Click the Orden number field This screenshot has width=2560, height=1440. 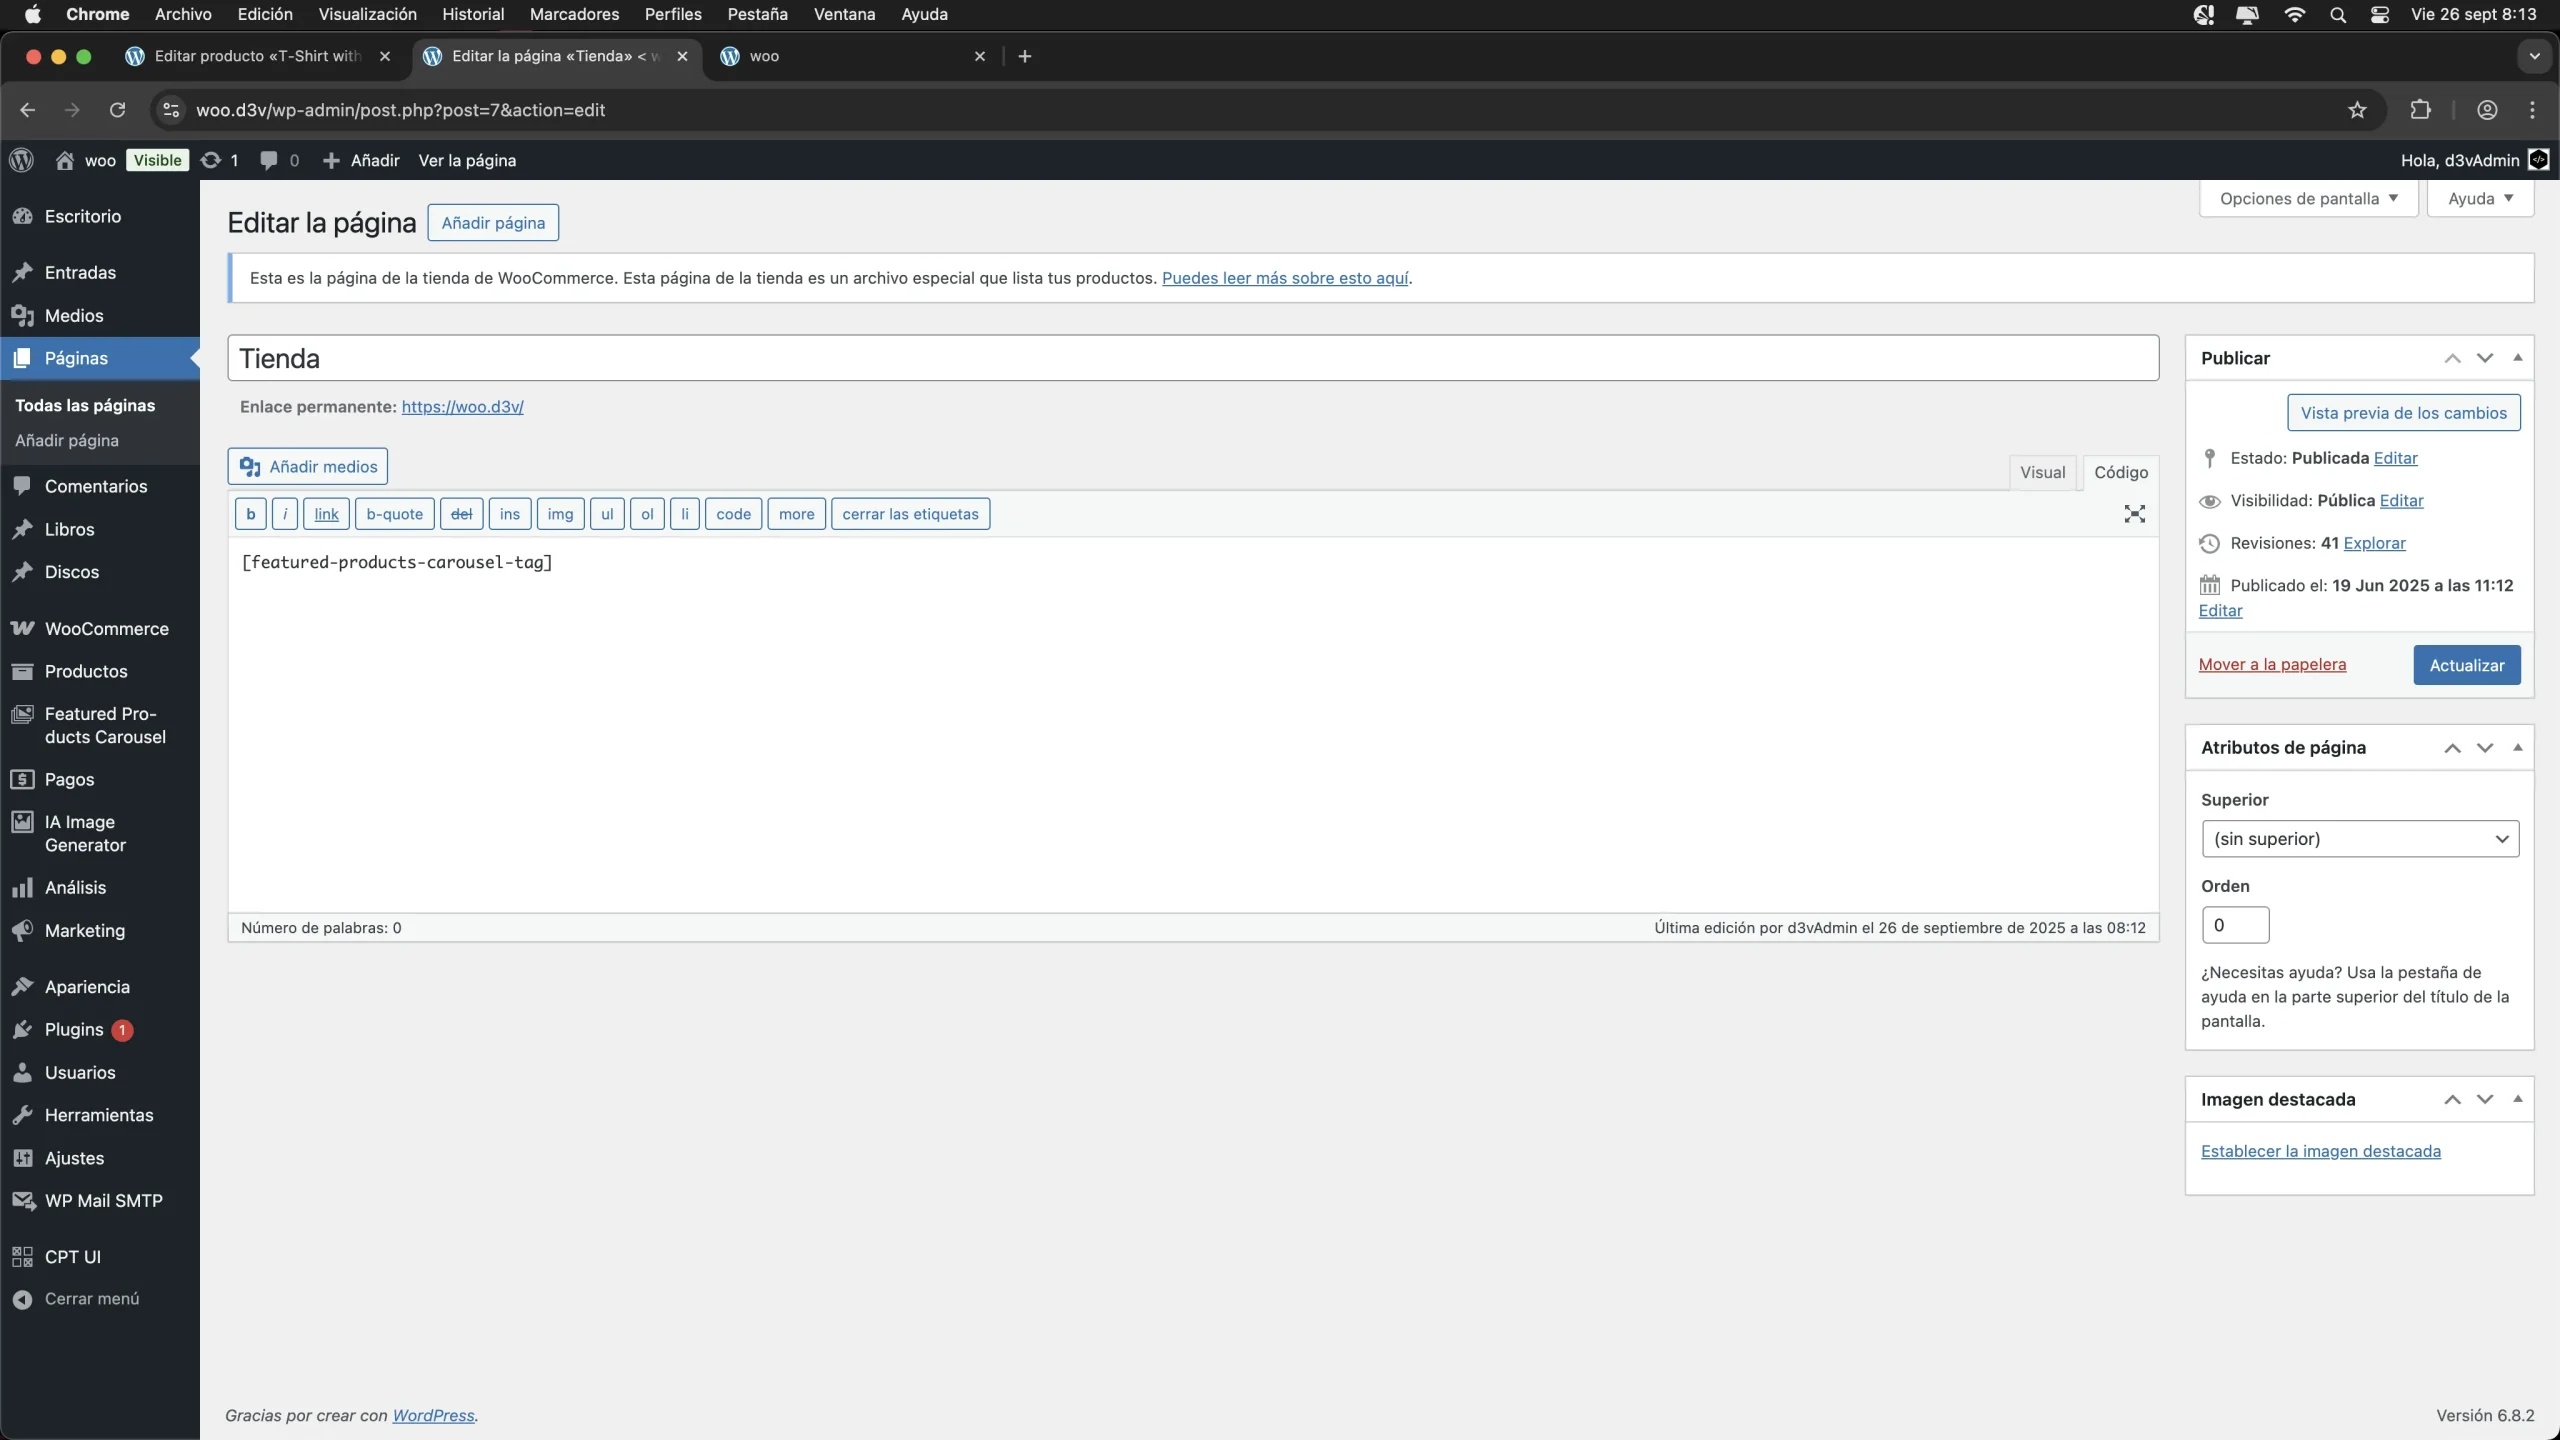(2235, 925)
